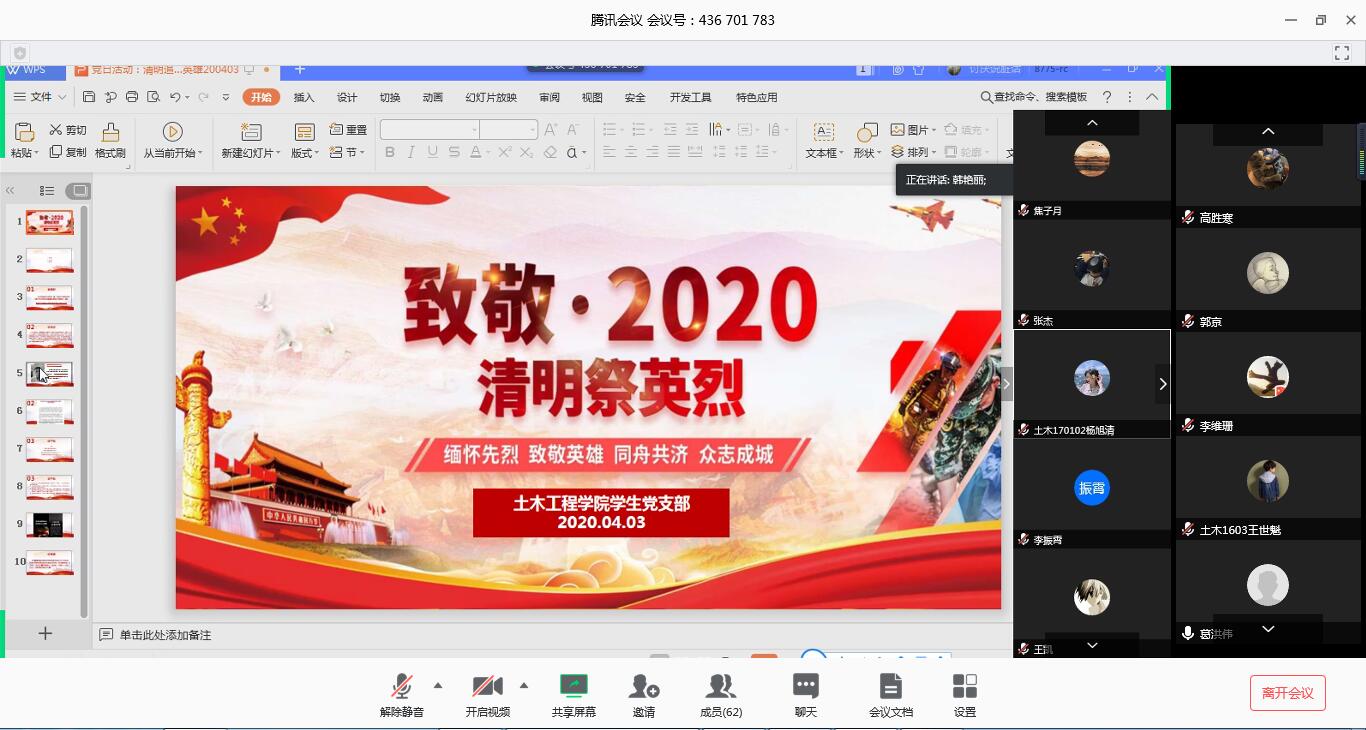Click the 共享屏幕 share screen icon
Image resolution: width=1366 pixels, height=730 pixels.
(x=574, y=687)
